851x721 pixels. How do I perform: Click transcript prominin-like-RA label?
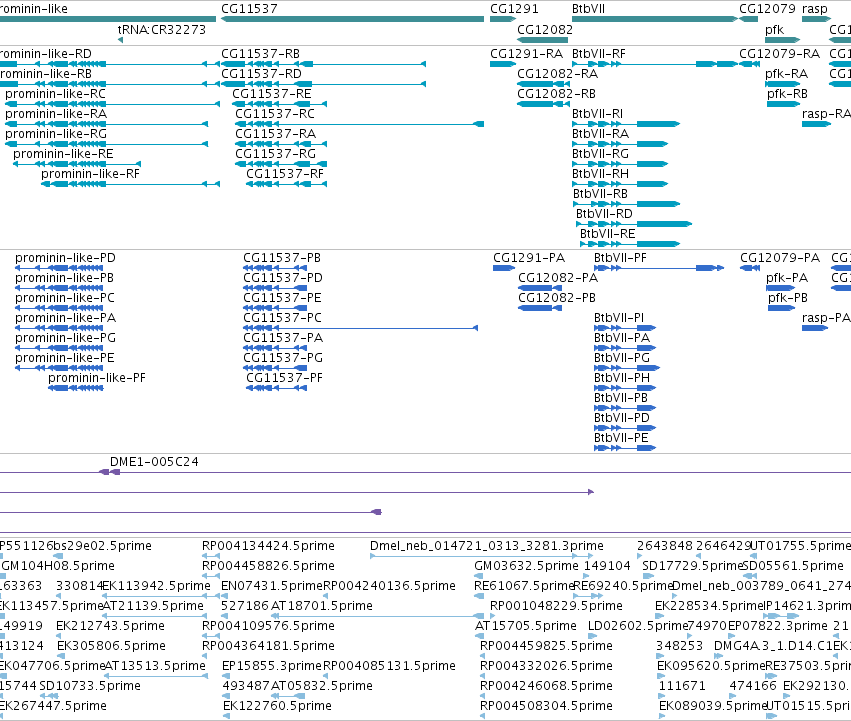56,114
